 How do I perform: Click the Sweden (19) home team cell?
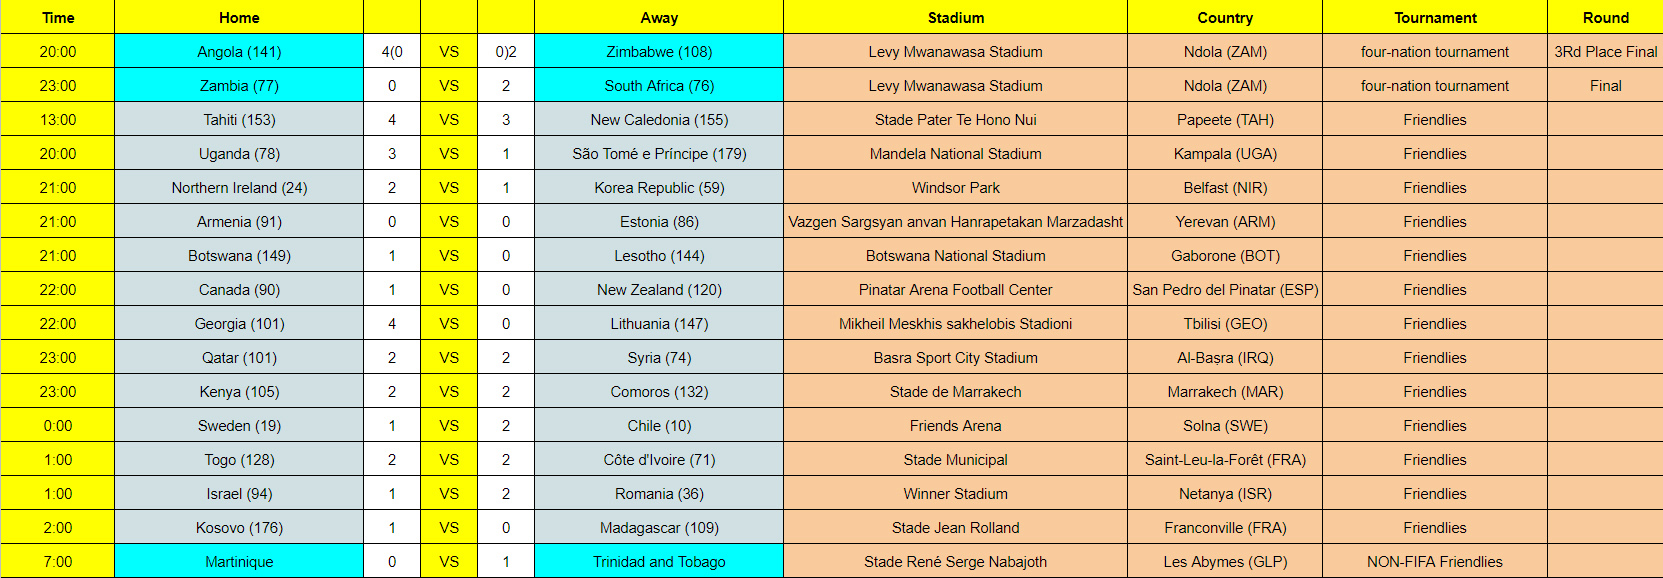click(x=239, y=426)
